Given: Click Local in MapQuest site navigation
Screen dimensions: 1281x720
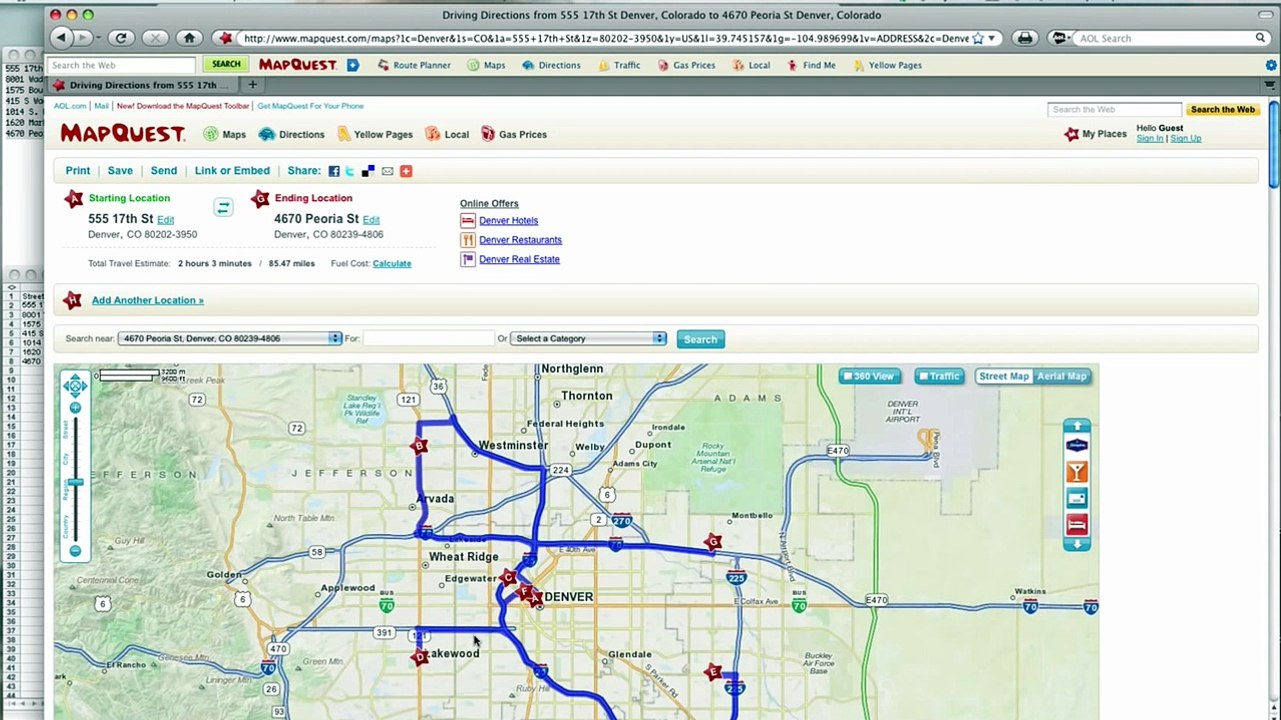Looking at the screenshot, I should pyautogui.click(x=447, y=134).
